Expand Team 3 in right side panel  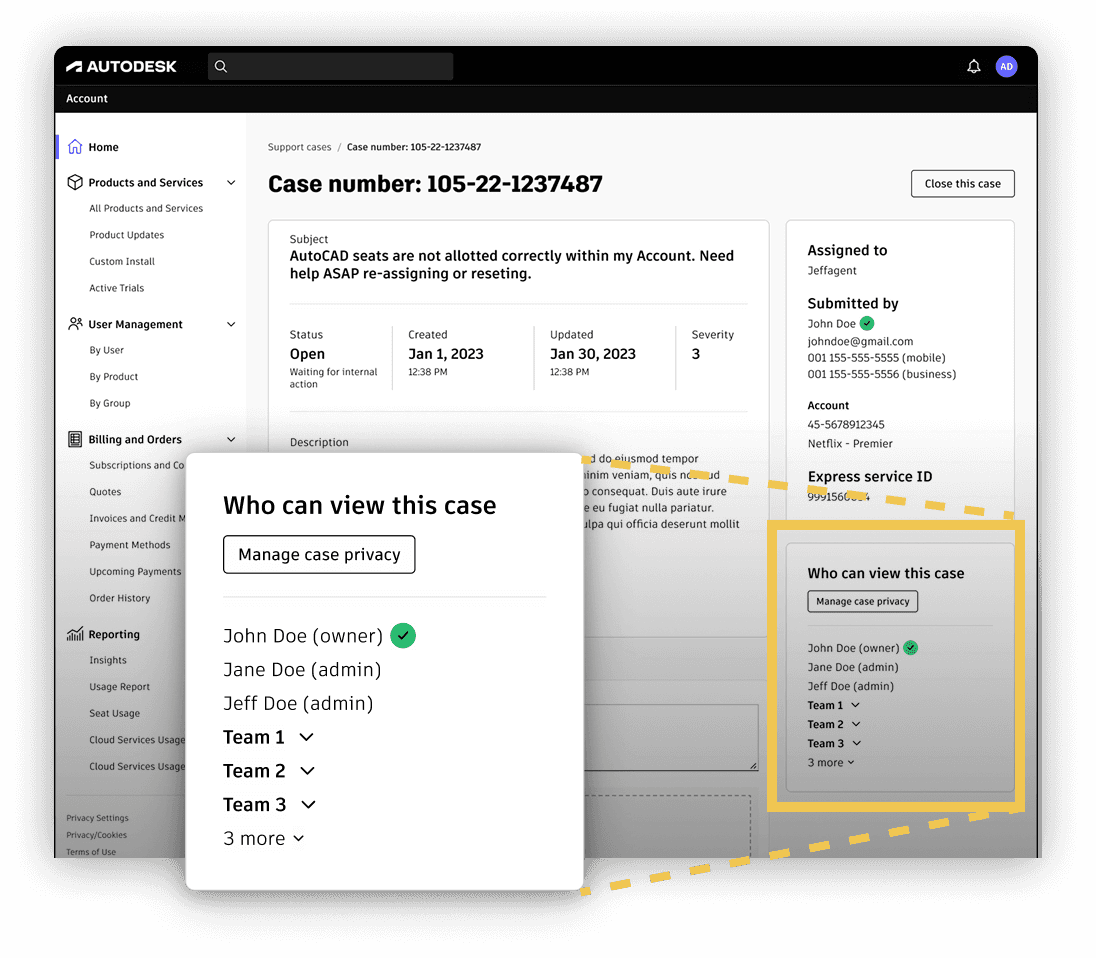click(856, 743)
